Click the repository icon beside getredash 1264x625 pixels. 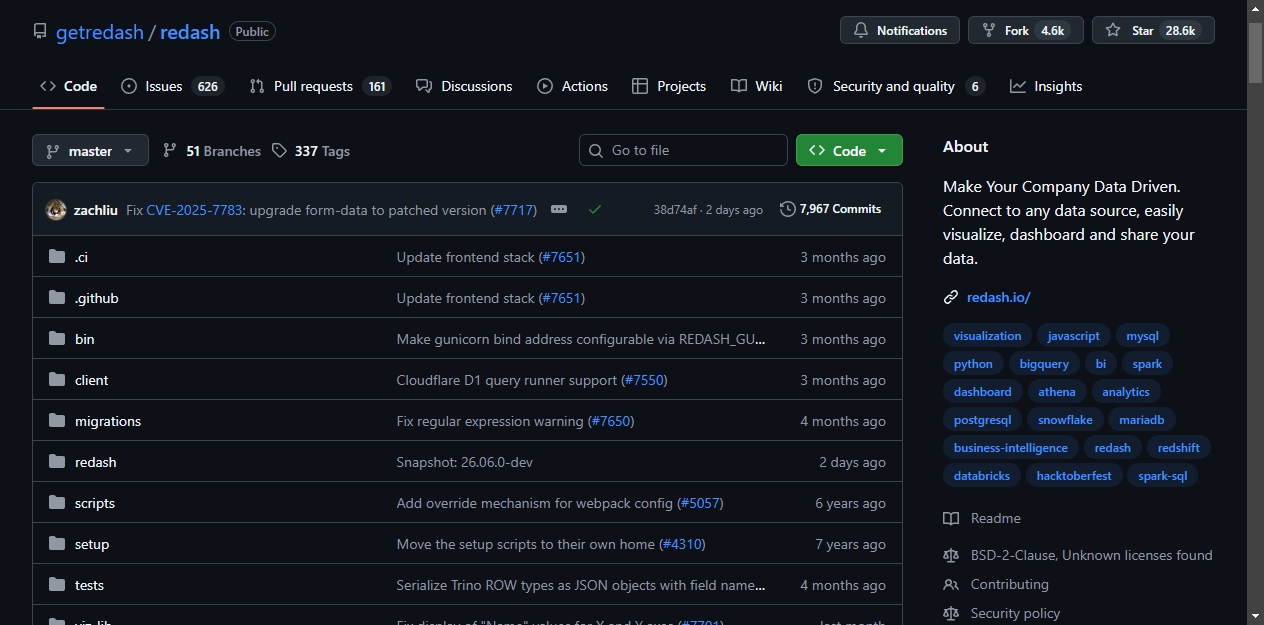40,31
